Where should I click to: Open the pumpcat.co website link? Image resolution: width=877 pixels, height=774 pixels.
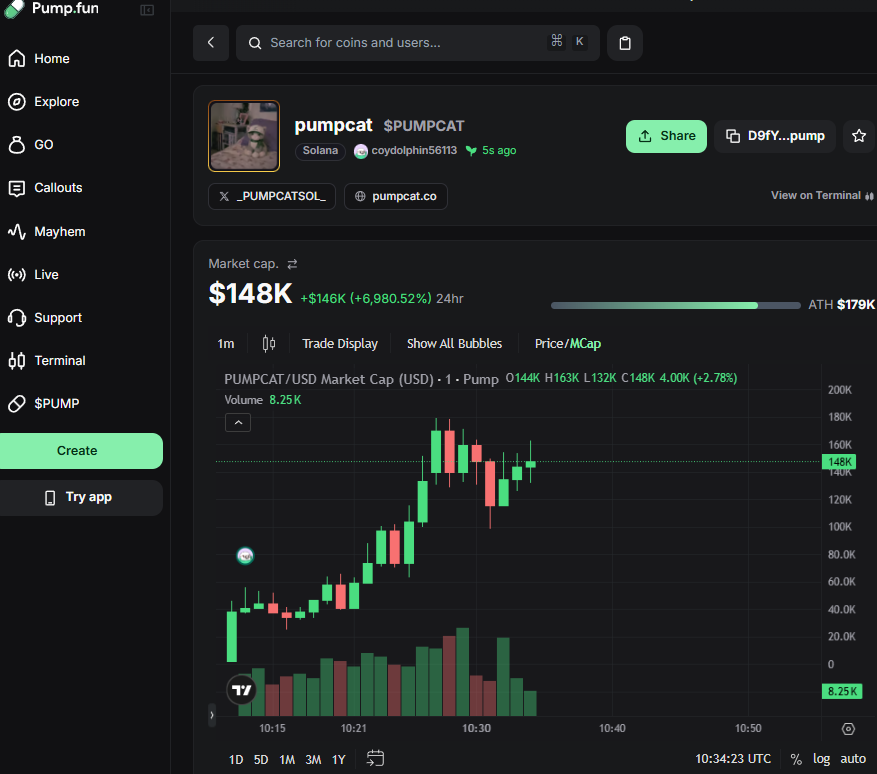tap(395, 196)
